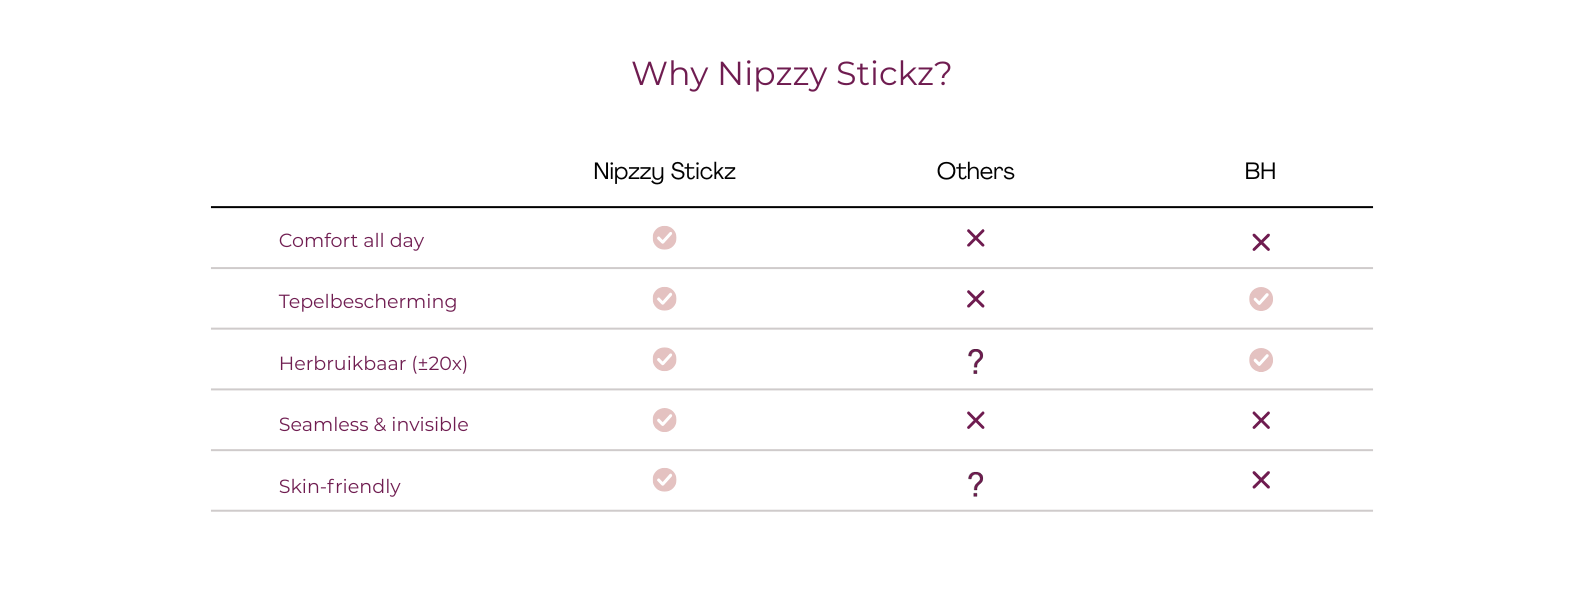Click BH X mark in Skin-friendly row
1584x600 pixels.
coord(1261,480)
